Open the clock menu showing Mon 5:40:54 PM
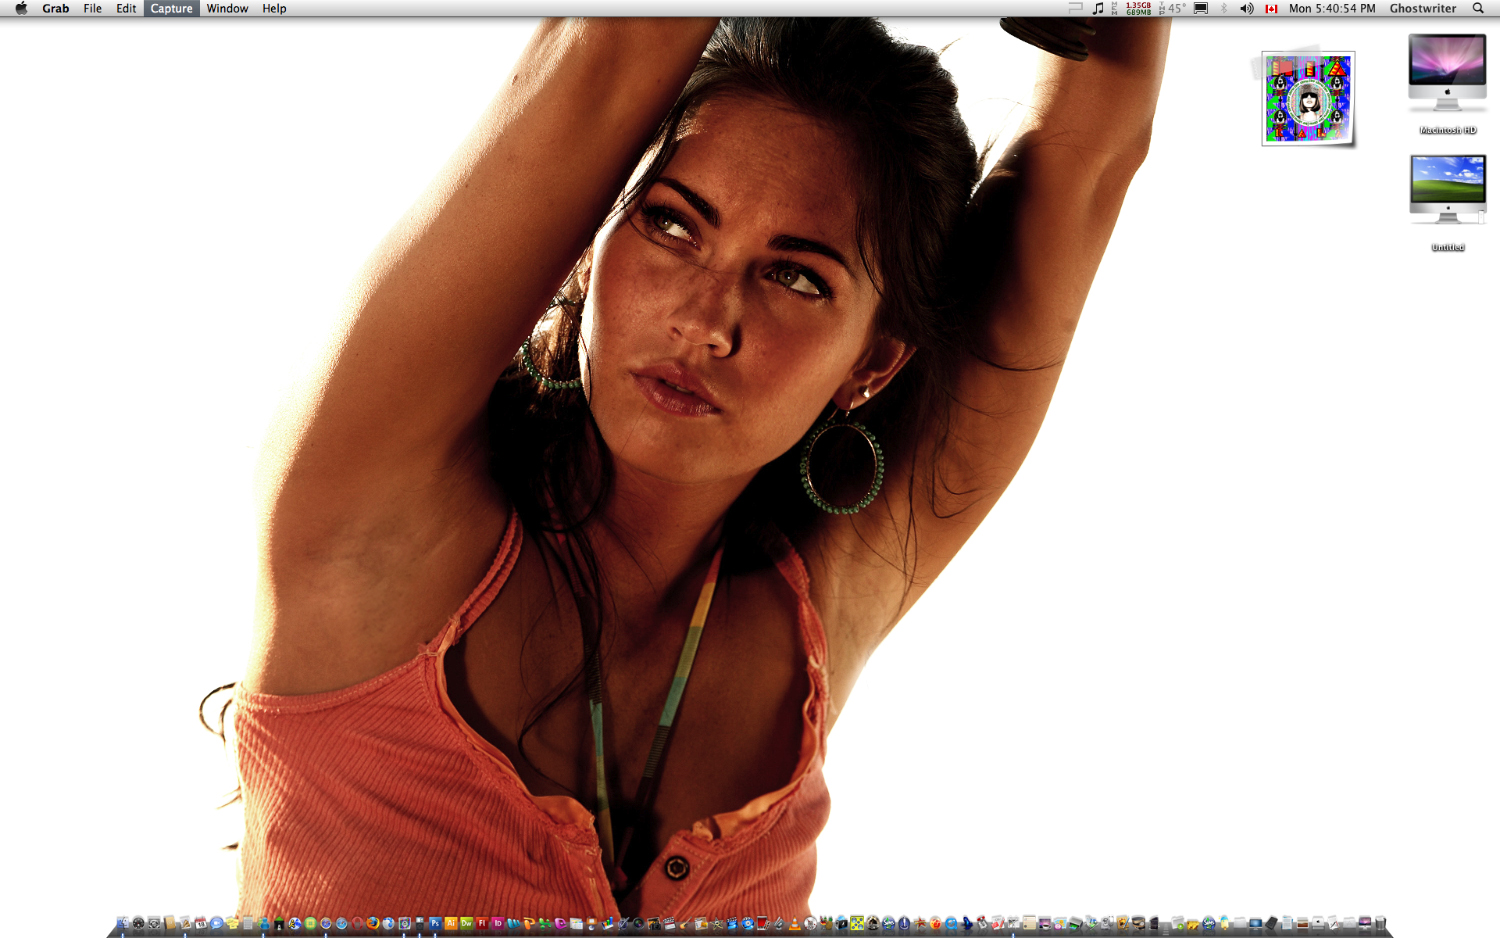This screenshot has height=938, width=1500. tap(1332, 8)
